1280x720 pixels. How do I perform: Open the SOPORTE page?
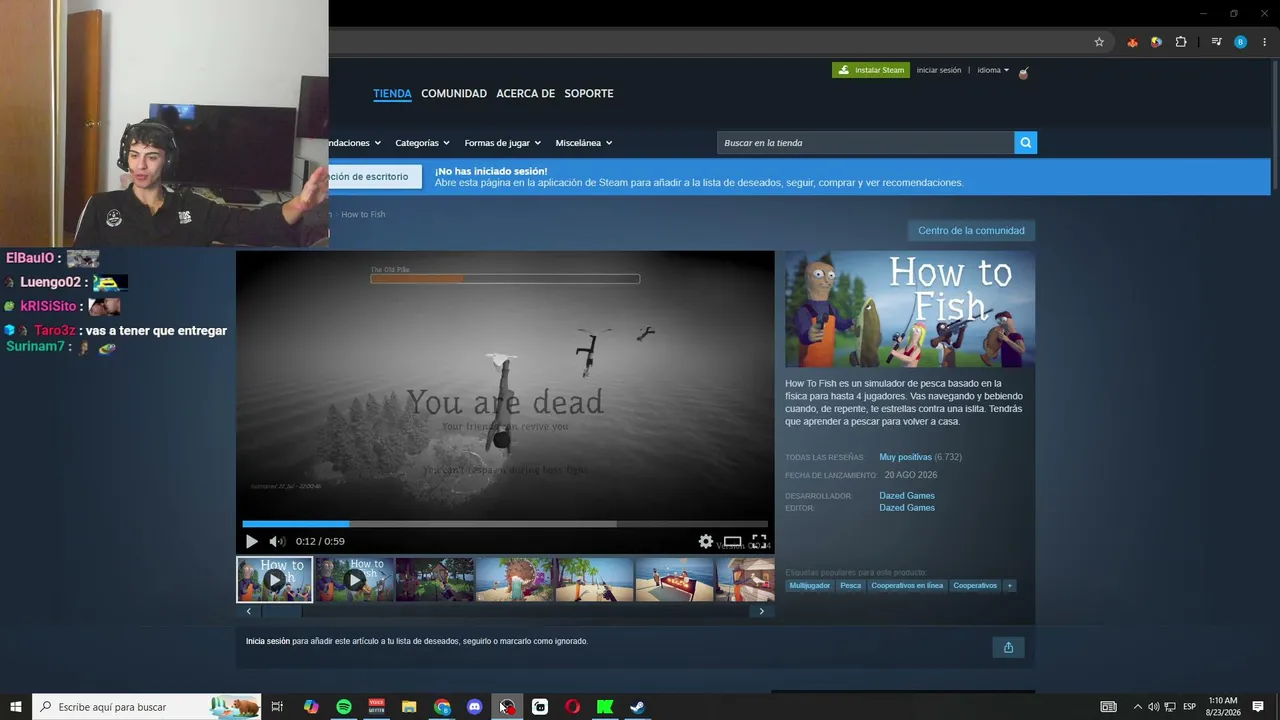click(589, 94)
